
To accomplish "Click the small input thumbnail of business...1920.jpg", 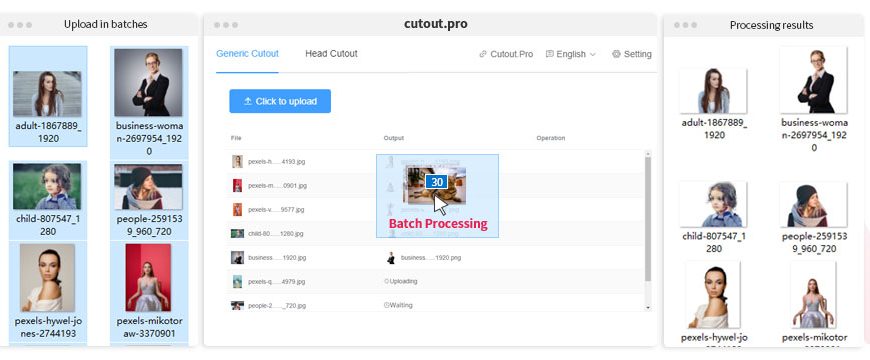I will 237,257.
